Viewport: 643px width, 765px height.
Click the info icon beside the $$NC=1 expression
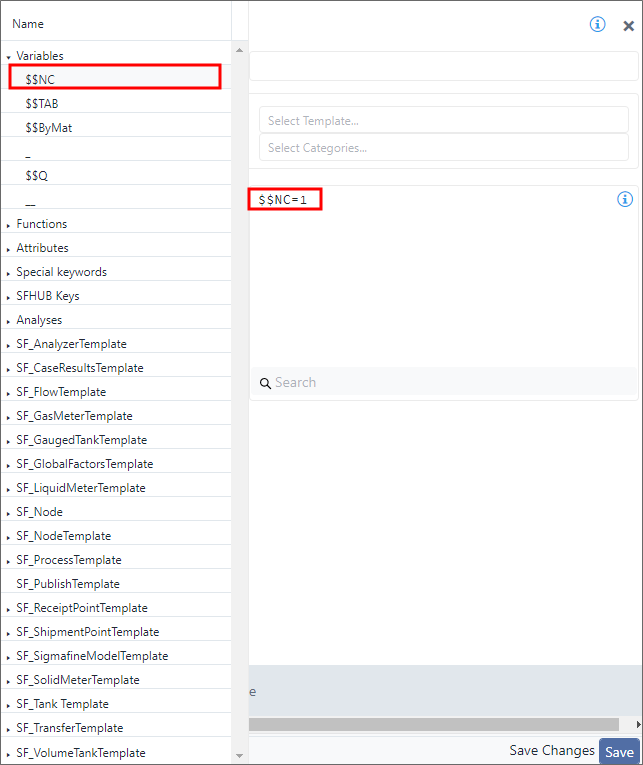pyautogui.click(x=625, y=199)
